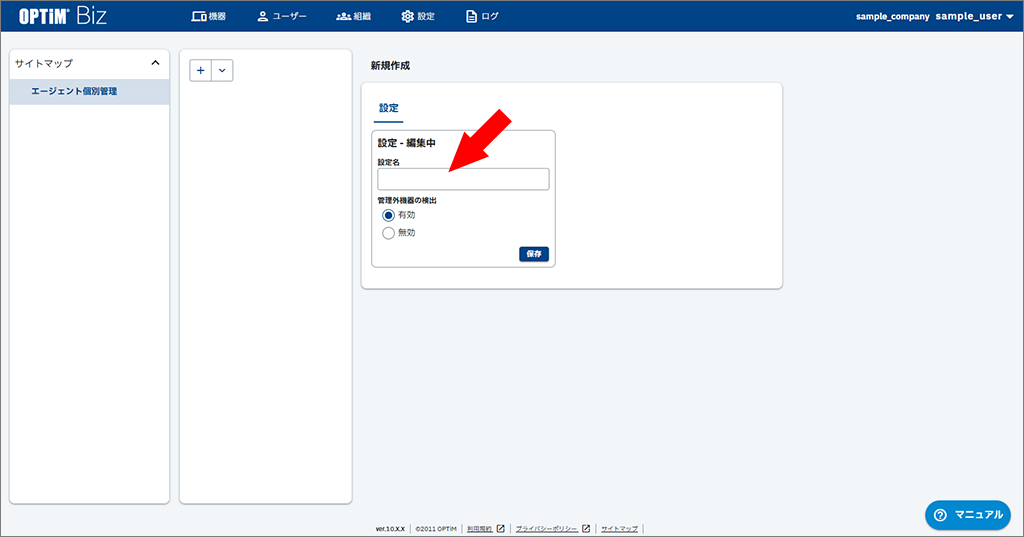Open the sample_user account dropdown
Image resolution: width=1024 pixels, height=537 pixels.
[x=974, y=16]
